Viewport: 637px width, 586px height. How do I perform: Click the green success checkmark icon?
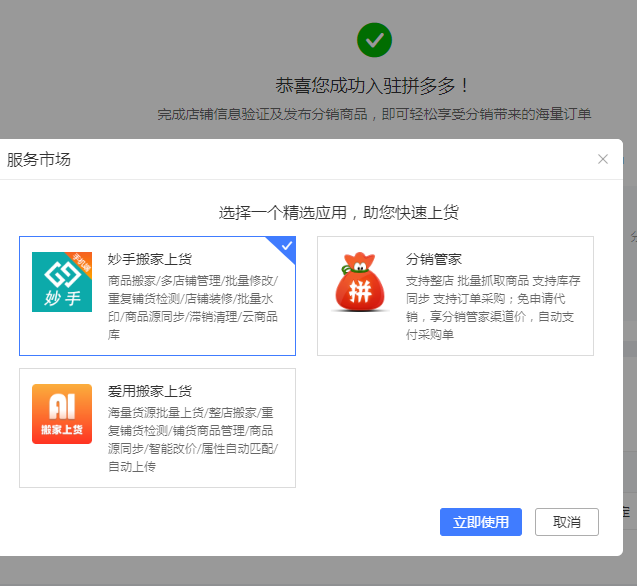[374, 40]
